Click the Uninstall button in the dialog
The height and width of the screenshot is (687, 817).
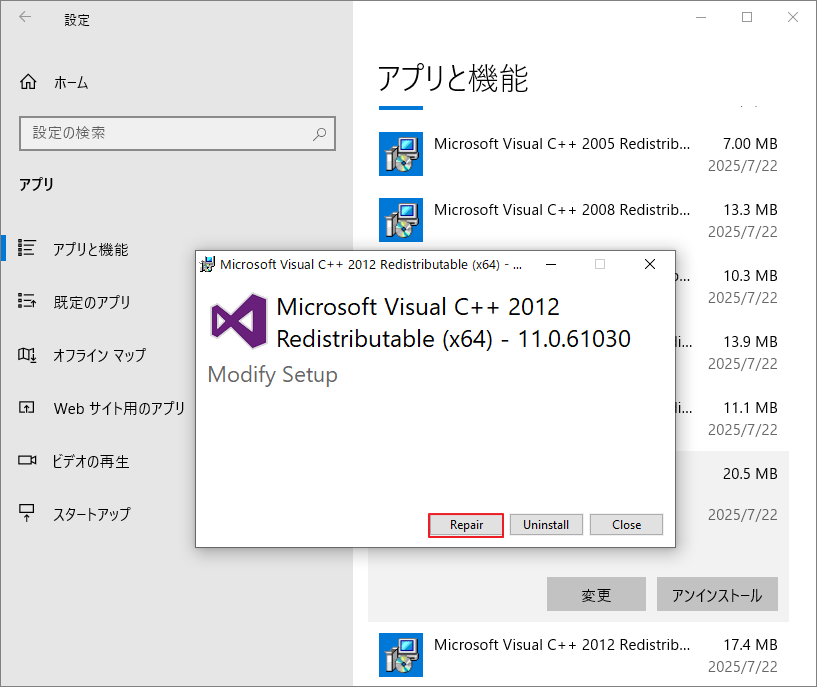pyautogui.click(x=546, y=524)
